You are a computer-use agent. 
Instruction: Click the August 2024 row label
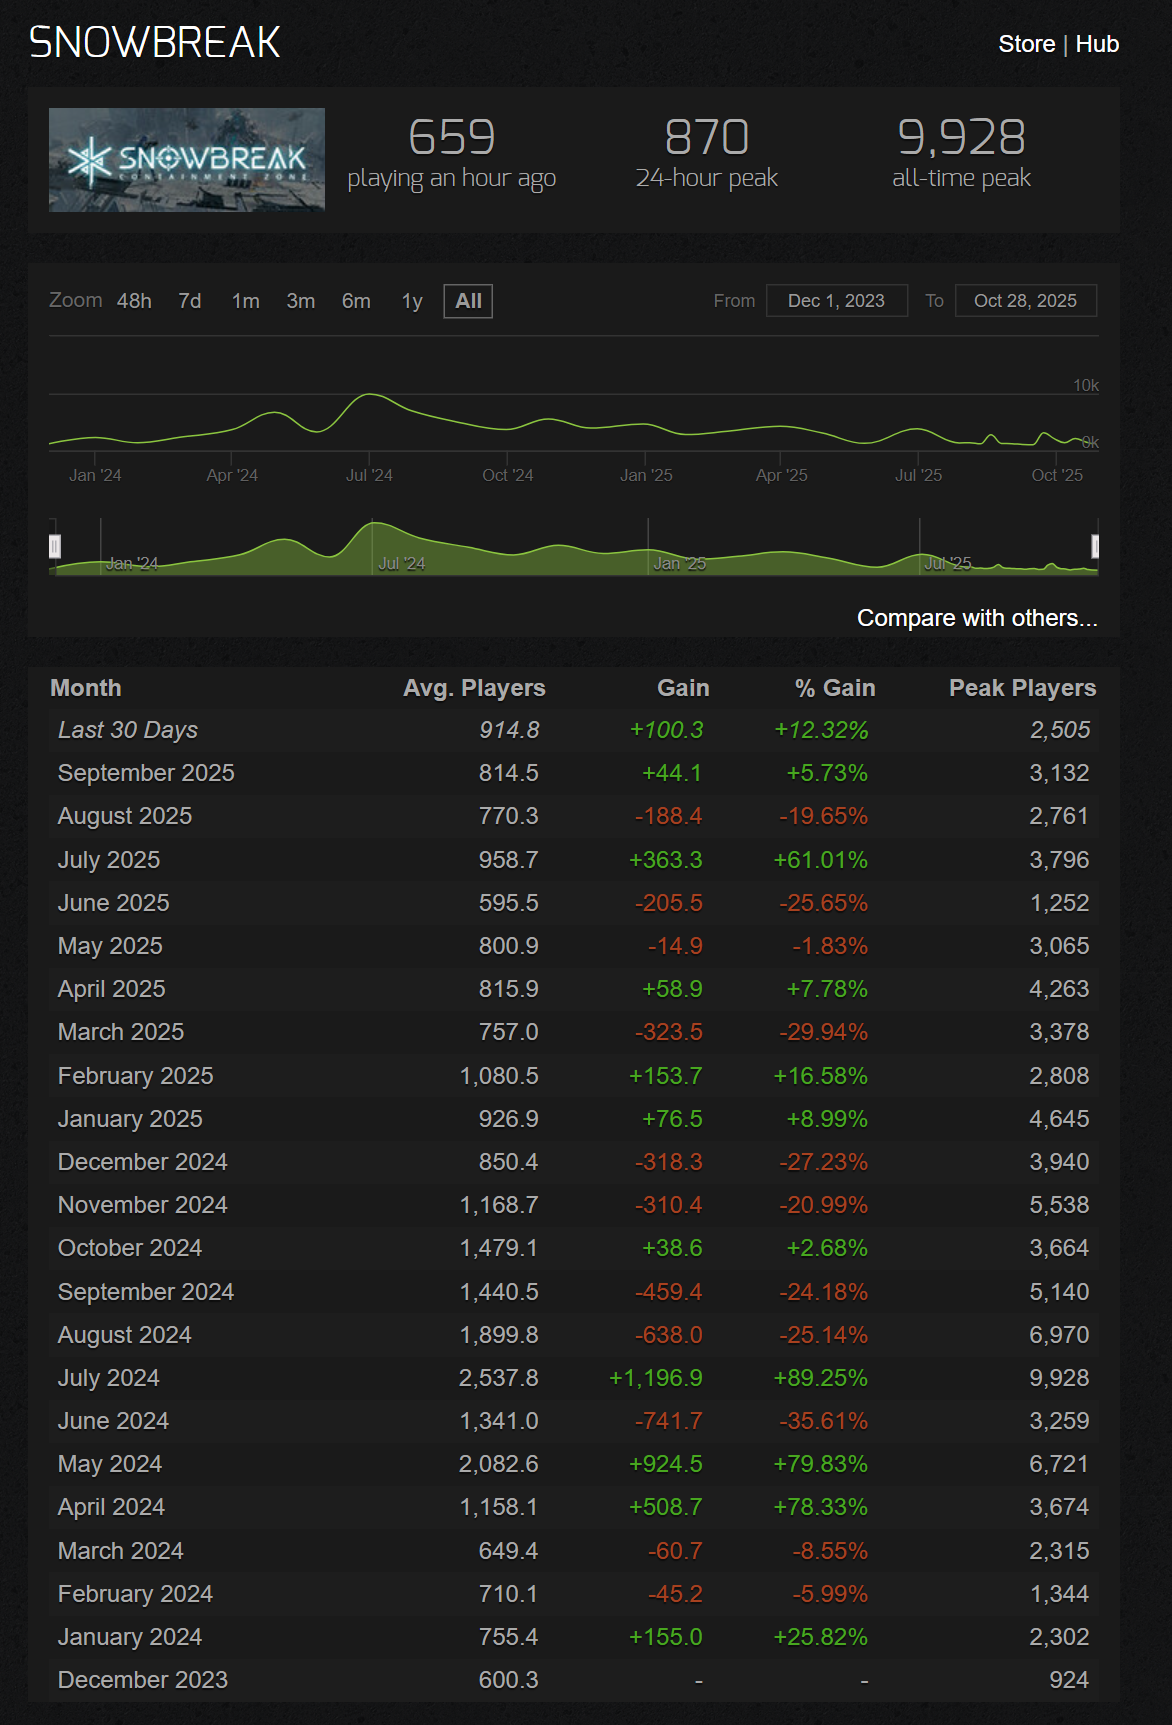125,1335
